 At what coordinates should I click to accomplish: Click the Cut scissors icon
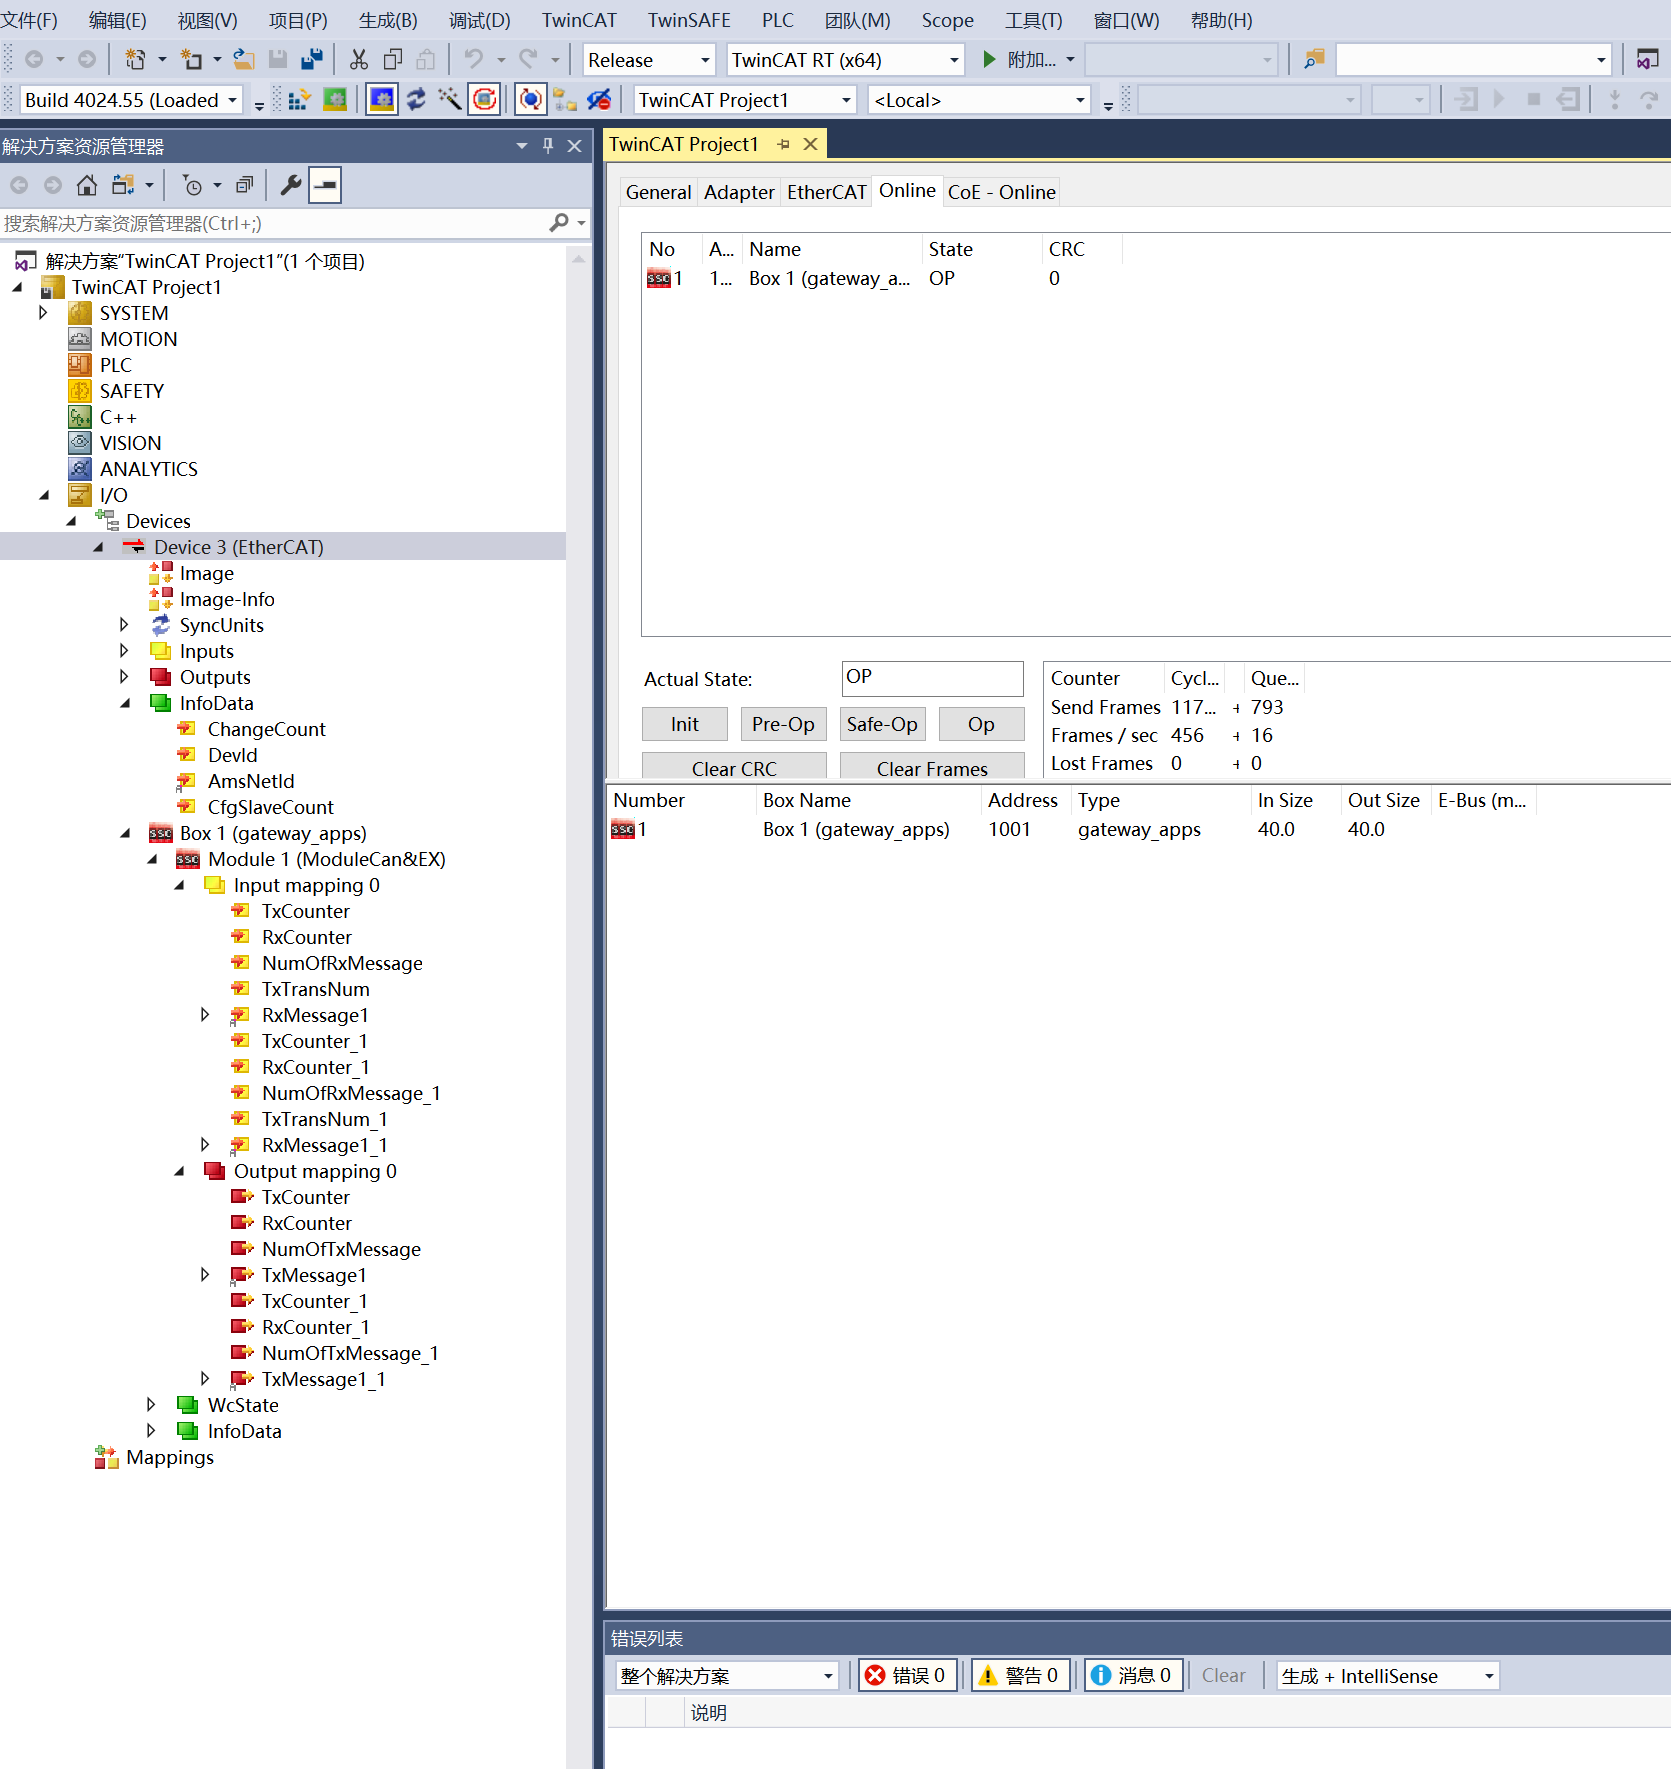(359, 60)
